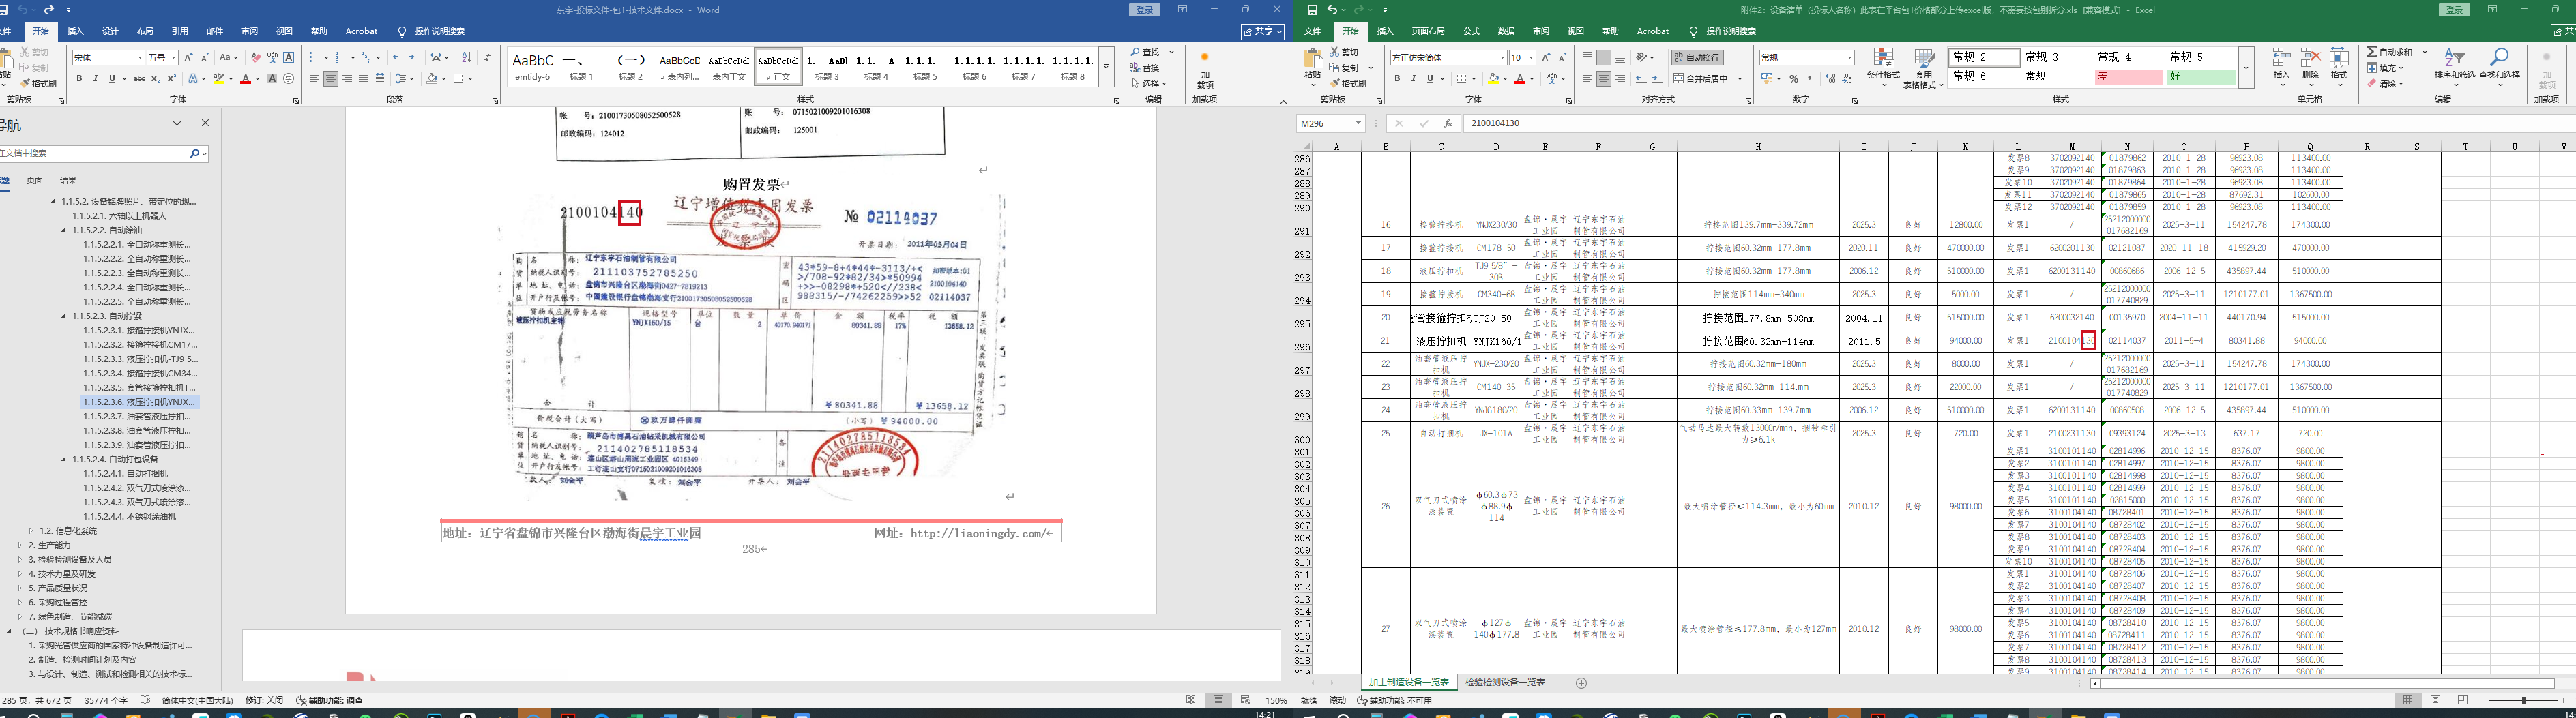Open Word's 引用 (References) tab
Image resolution: width=2576 pixels, height=718 pixels.
pos(180,31)
